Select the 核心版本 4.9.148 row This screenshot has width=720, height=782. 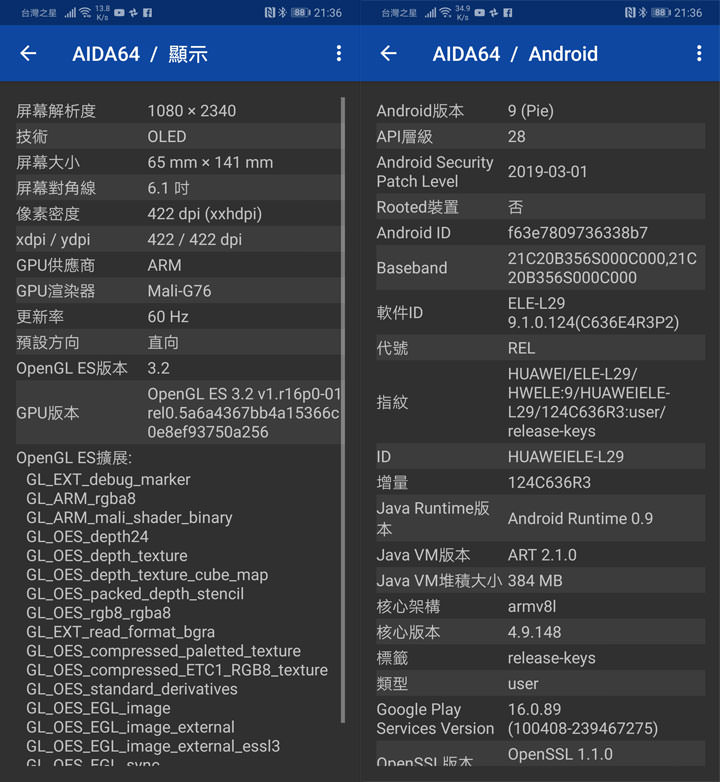(x=540, y=632)
